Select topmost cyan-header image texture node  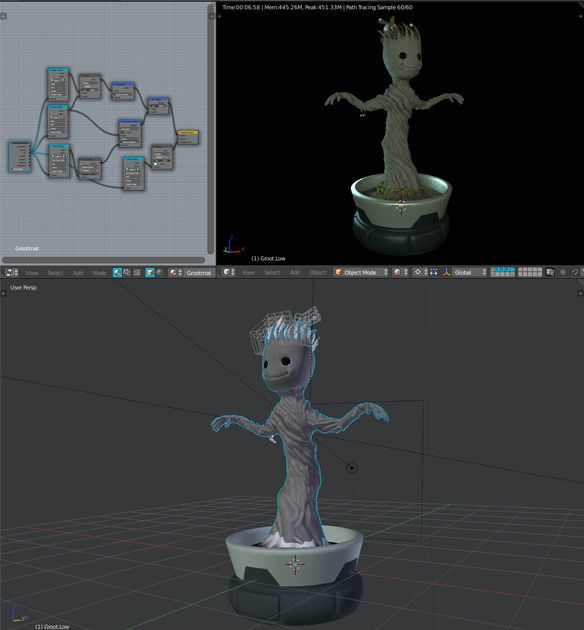58,84
